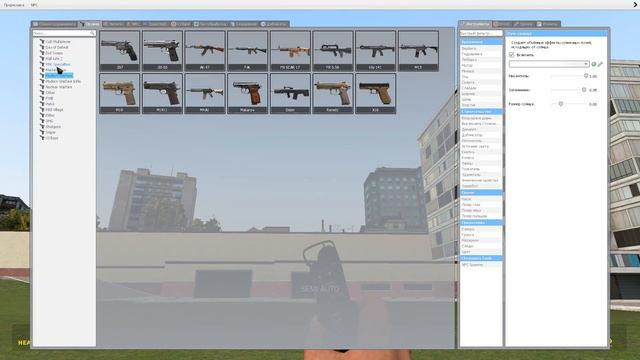The image size is (640, 360).
Task: Open the Дубликаты tab
Action: point(274,24)
